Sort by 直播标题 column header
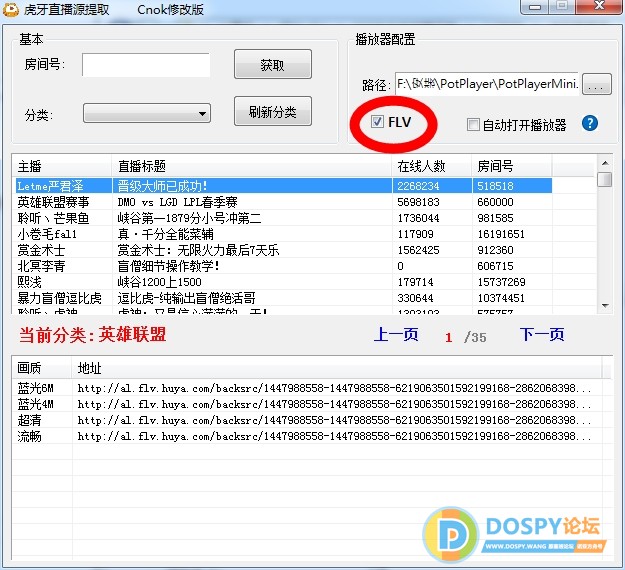 coord(252,166)
